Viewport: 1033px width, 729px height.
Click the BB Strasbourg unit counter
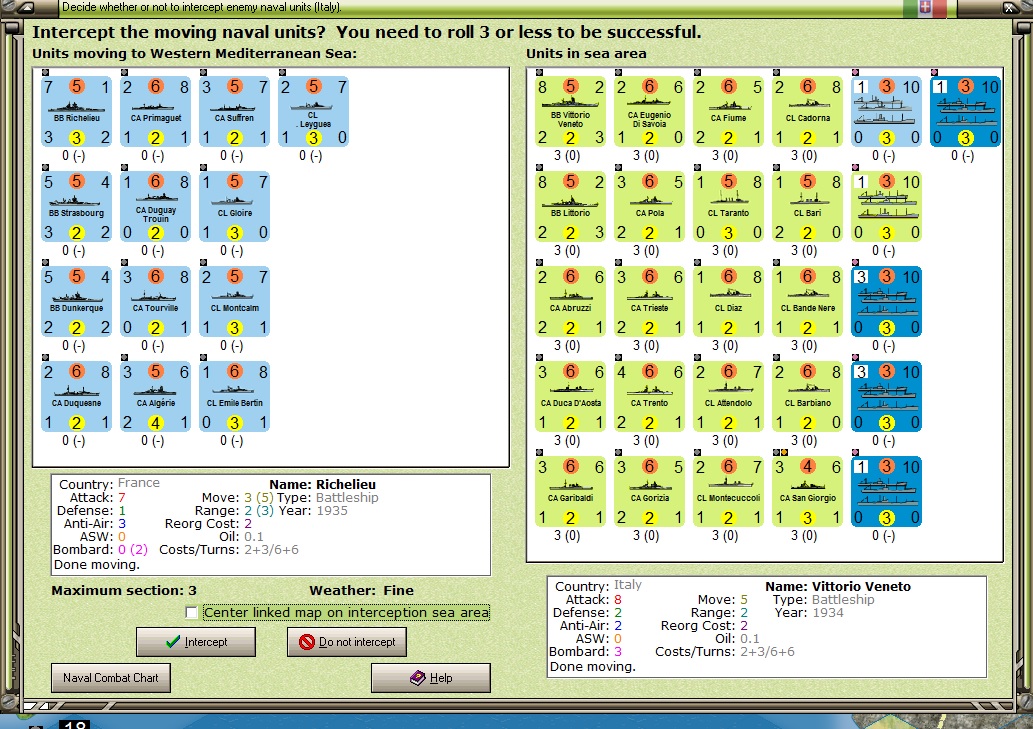point(76,207)
